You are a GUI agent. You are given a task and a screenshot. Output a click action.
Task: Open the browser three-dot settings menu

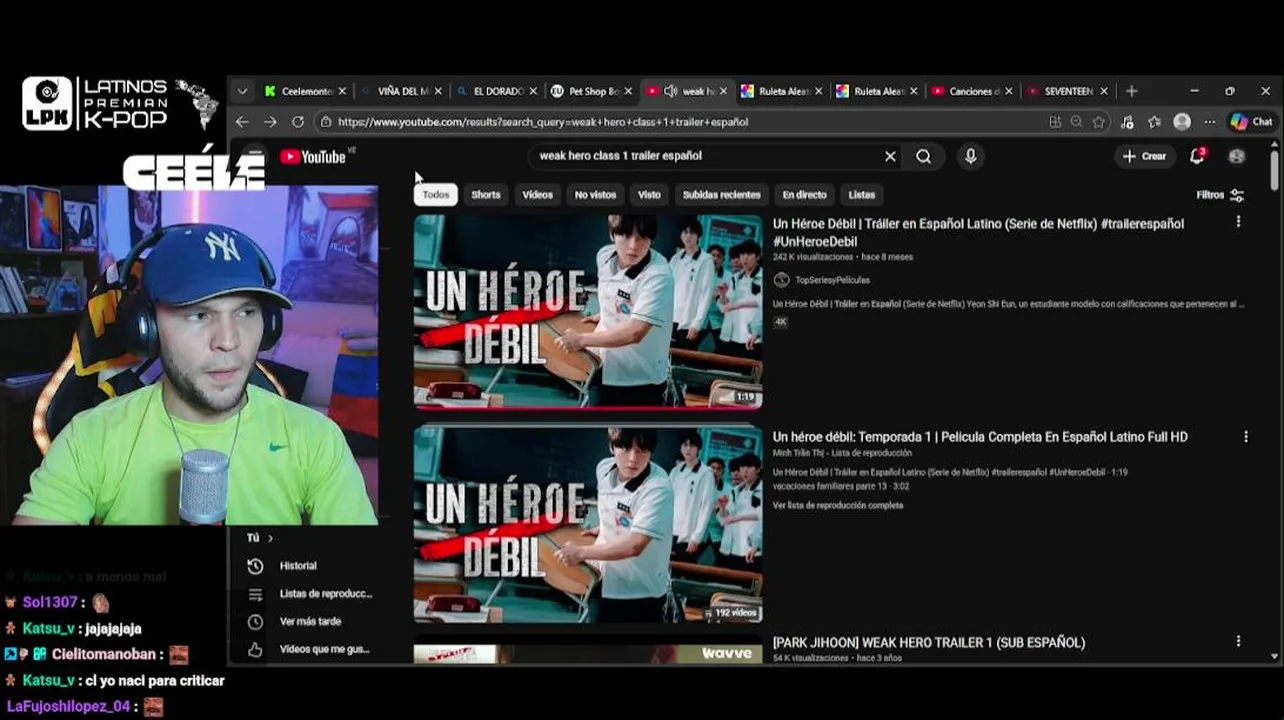point(1209,122)
